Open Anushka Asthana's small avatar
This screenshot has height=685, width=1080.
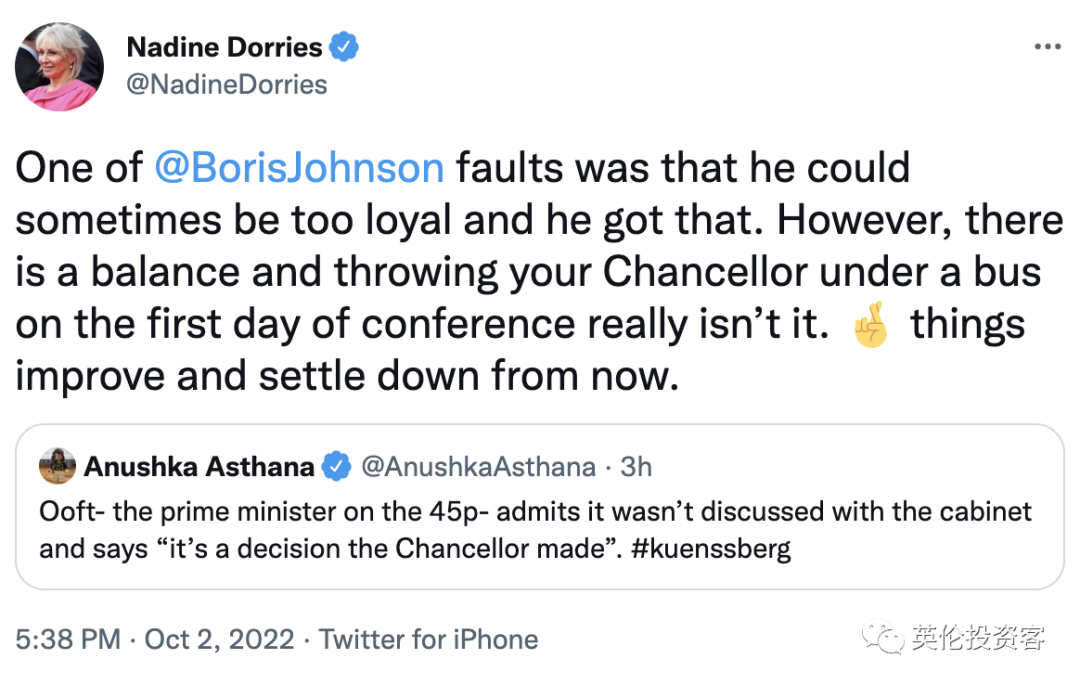[x=58, y=466]
